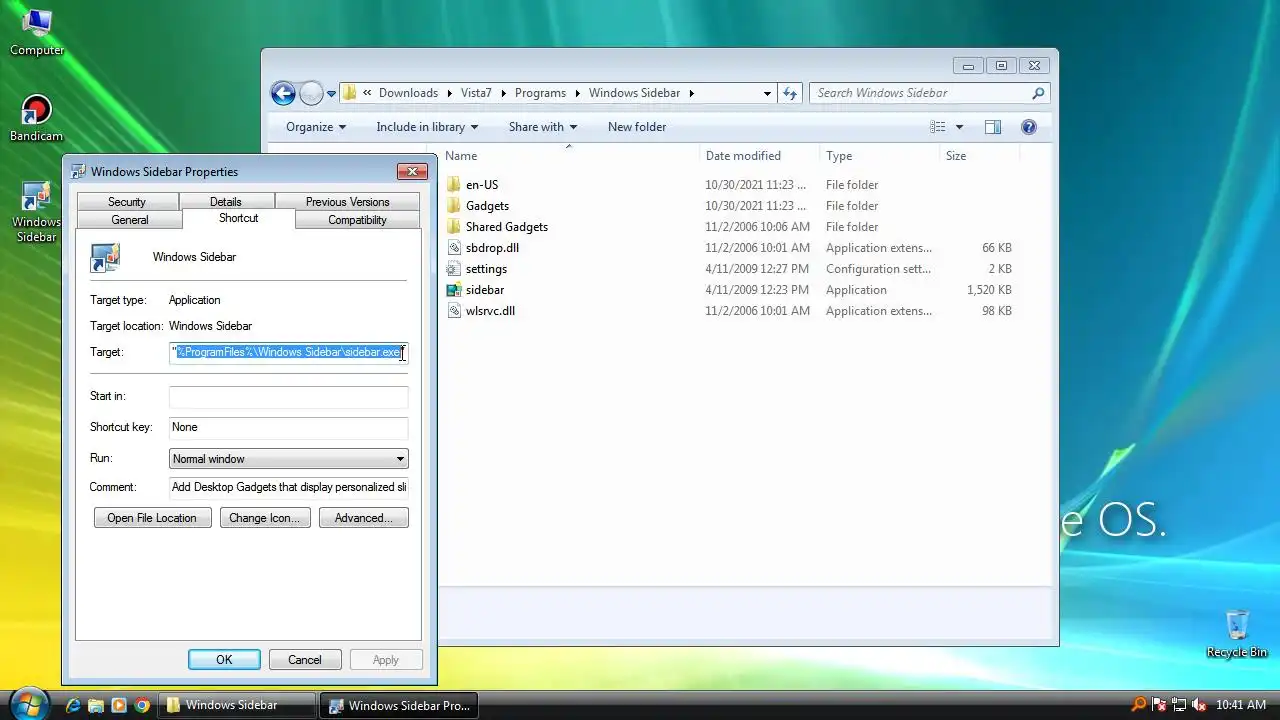1280x720 pixels.
Task: Select the Gadgets folder icon
Action: tap(454, 206)
